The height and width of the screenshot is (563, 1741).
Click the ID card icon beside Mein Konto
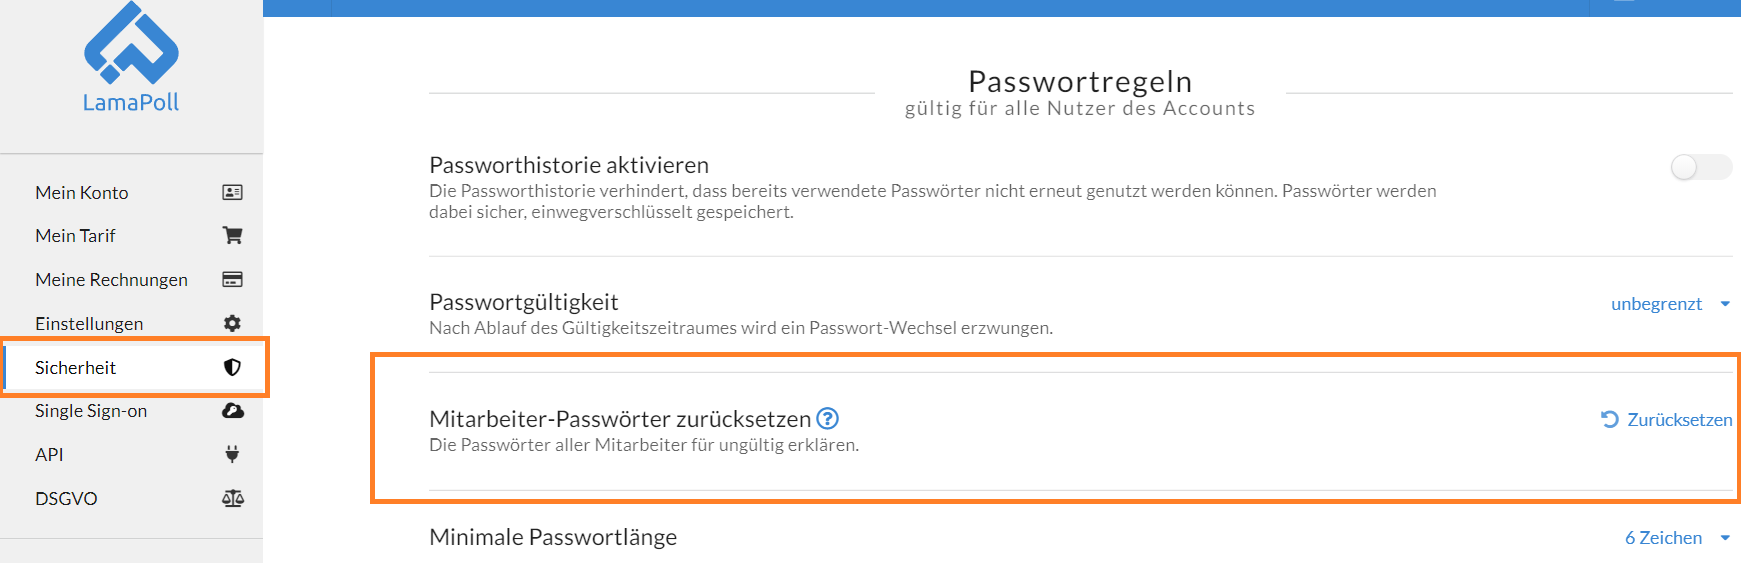coord(232,192)
